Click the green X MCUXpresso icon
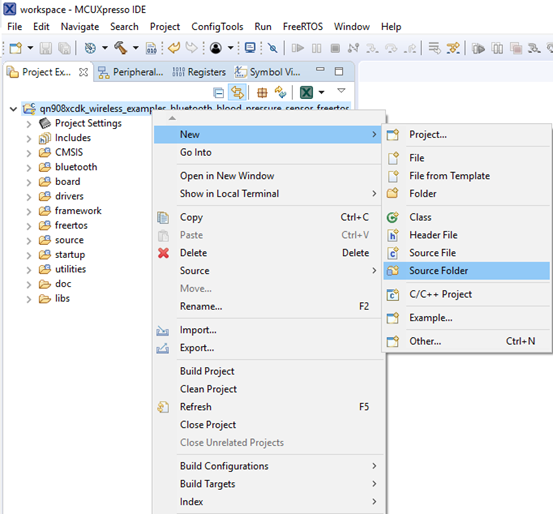This screenshot has height=514, width=553. (306, 92)
